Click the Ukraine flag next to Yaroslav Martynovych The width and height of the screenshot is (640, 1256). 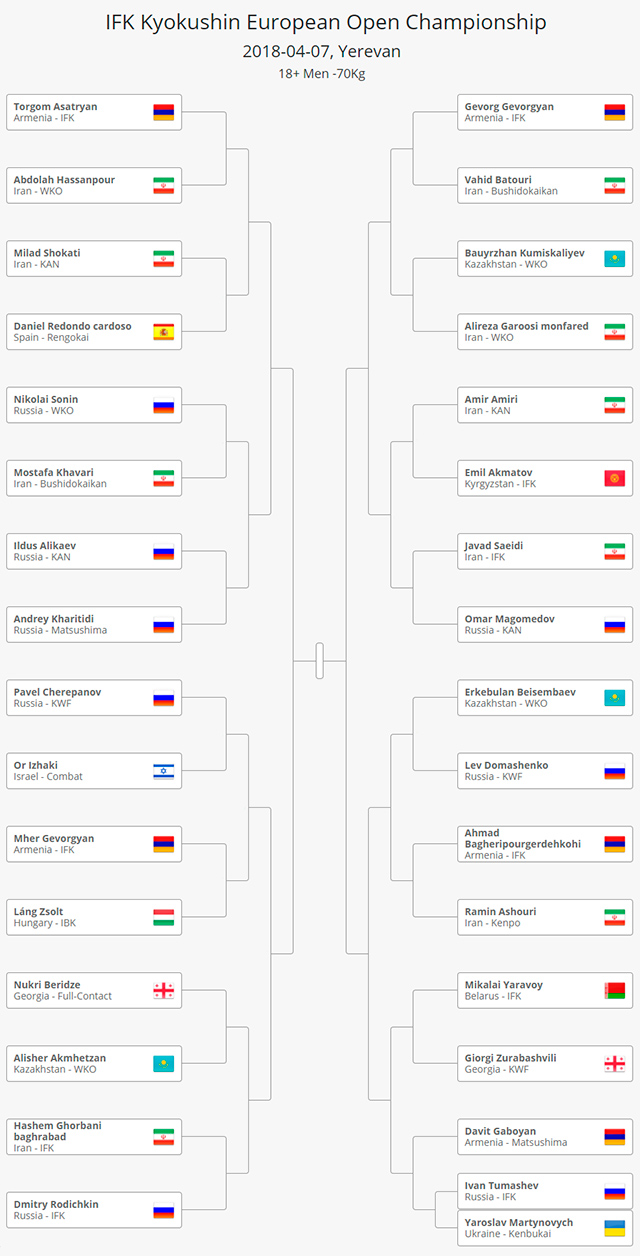pyautogui.click(x=615, y=1228)
